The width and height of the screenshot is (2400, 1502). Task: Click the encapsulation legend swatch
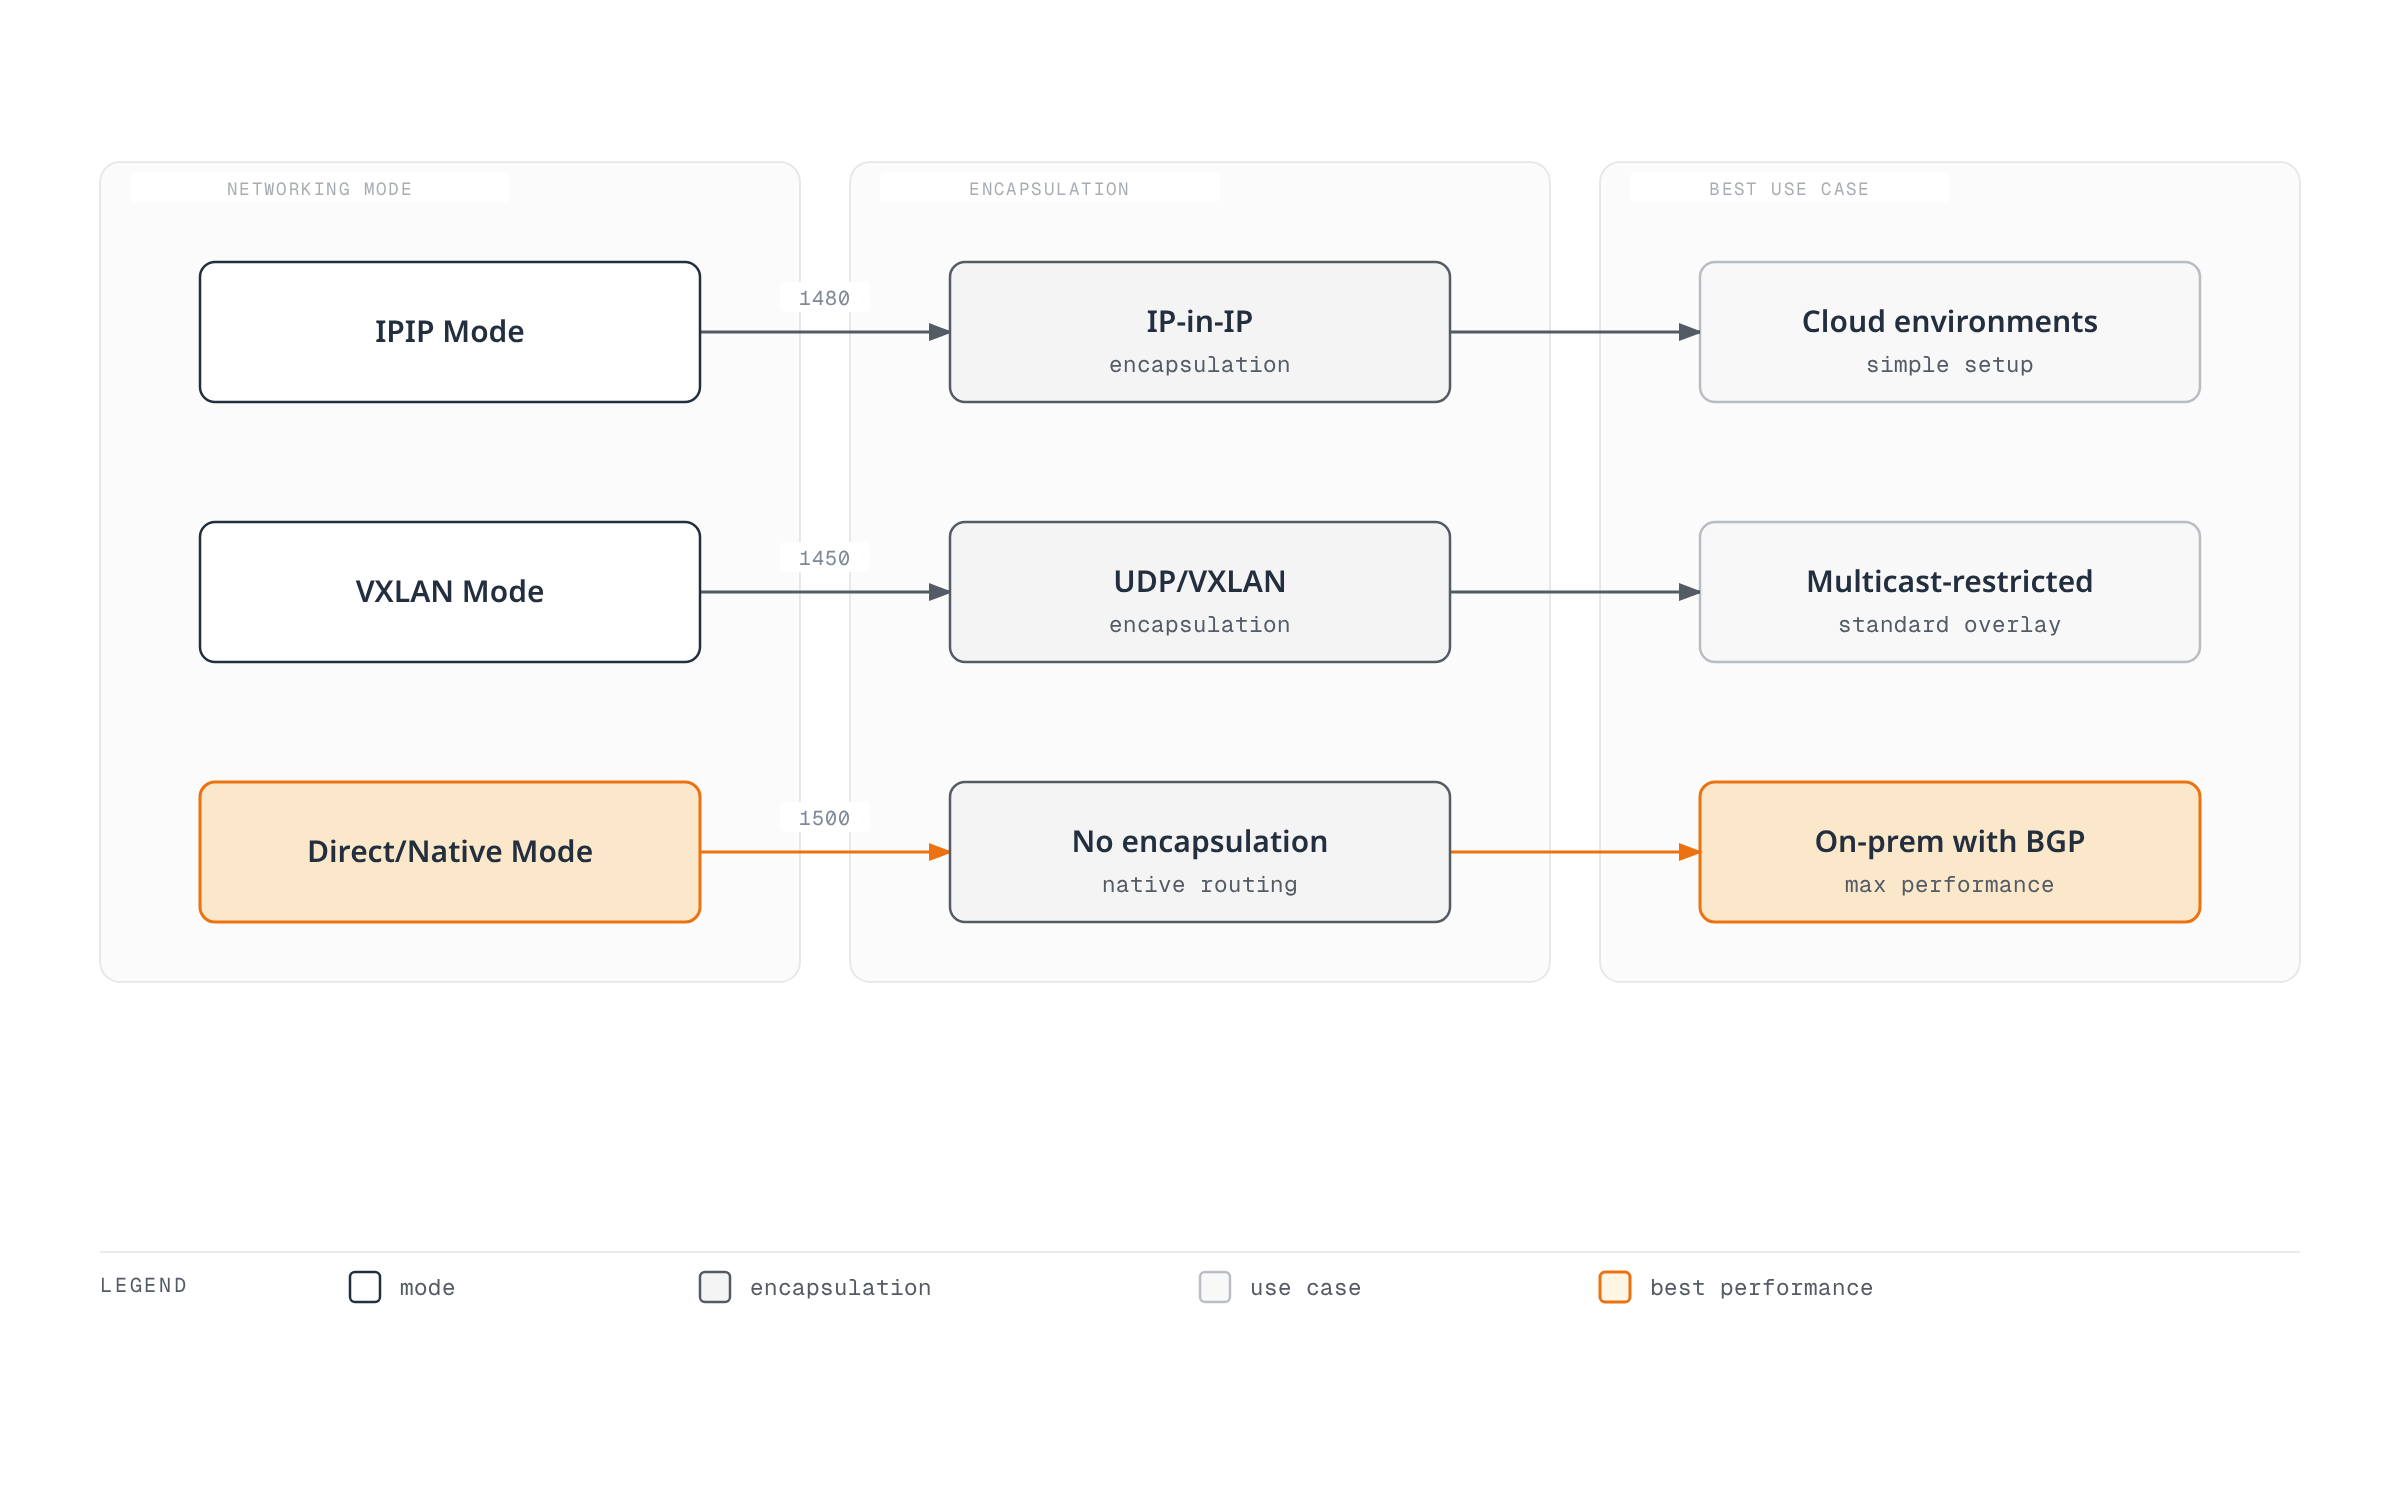click(715, 1287)
